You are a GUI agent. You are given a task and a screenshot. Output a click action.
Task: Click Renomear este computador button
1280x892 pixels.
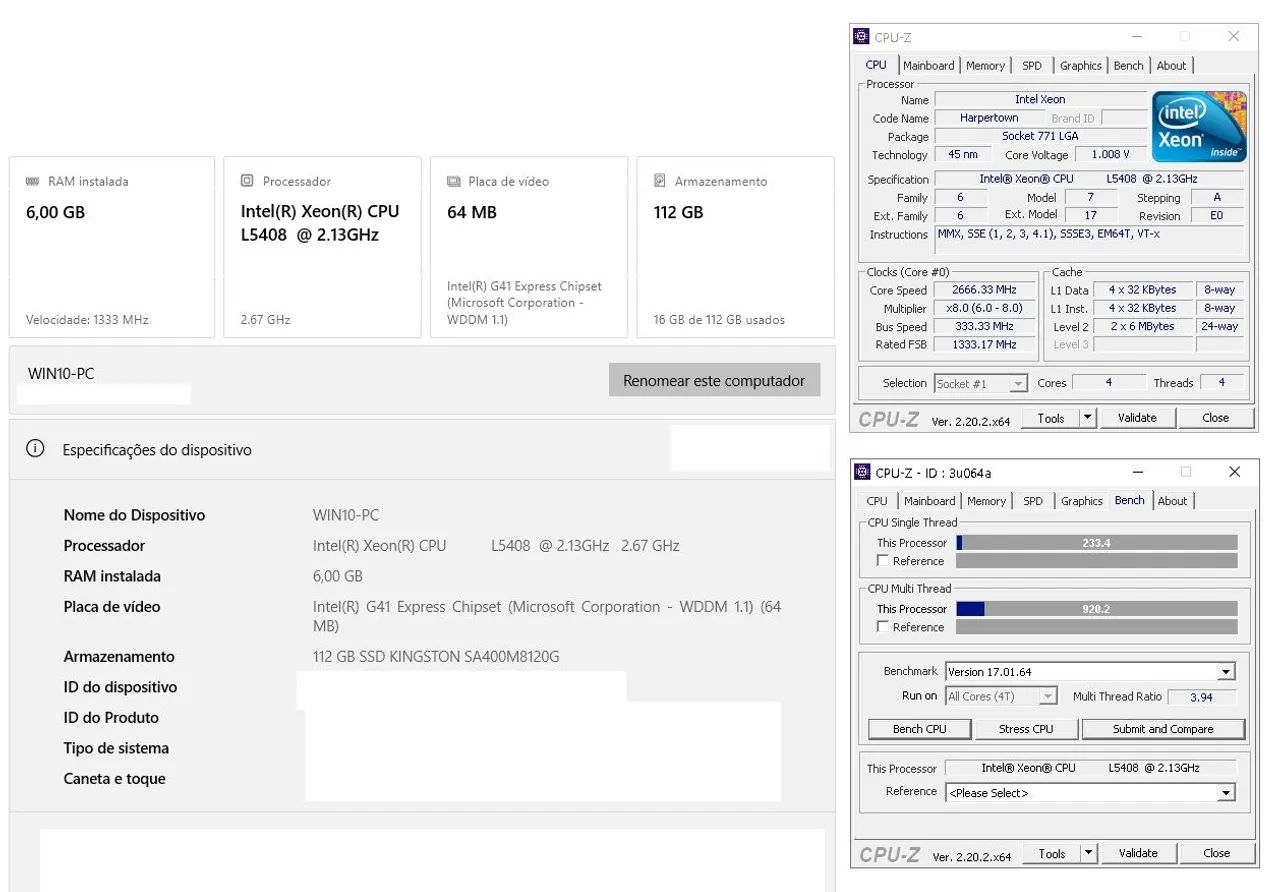point(714,380)
